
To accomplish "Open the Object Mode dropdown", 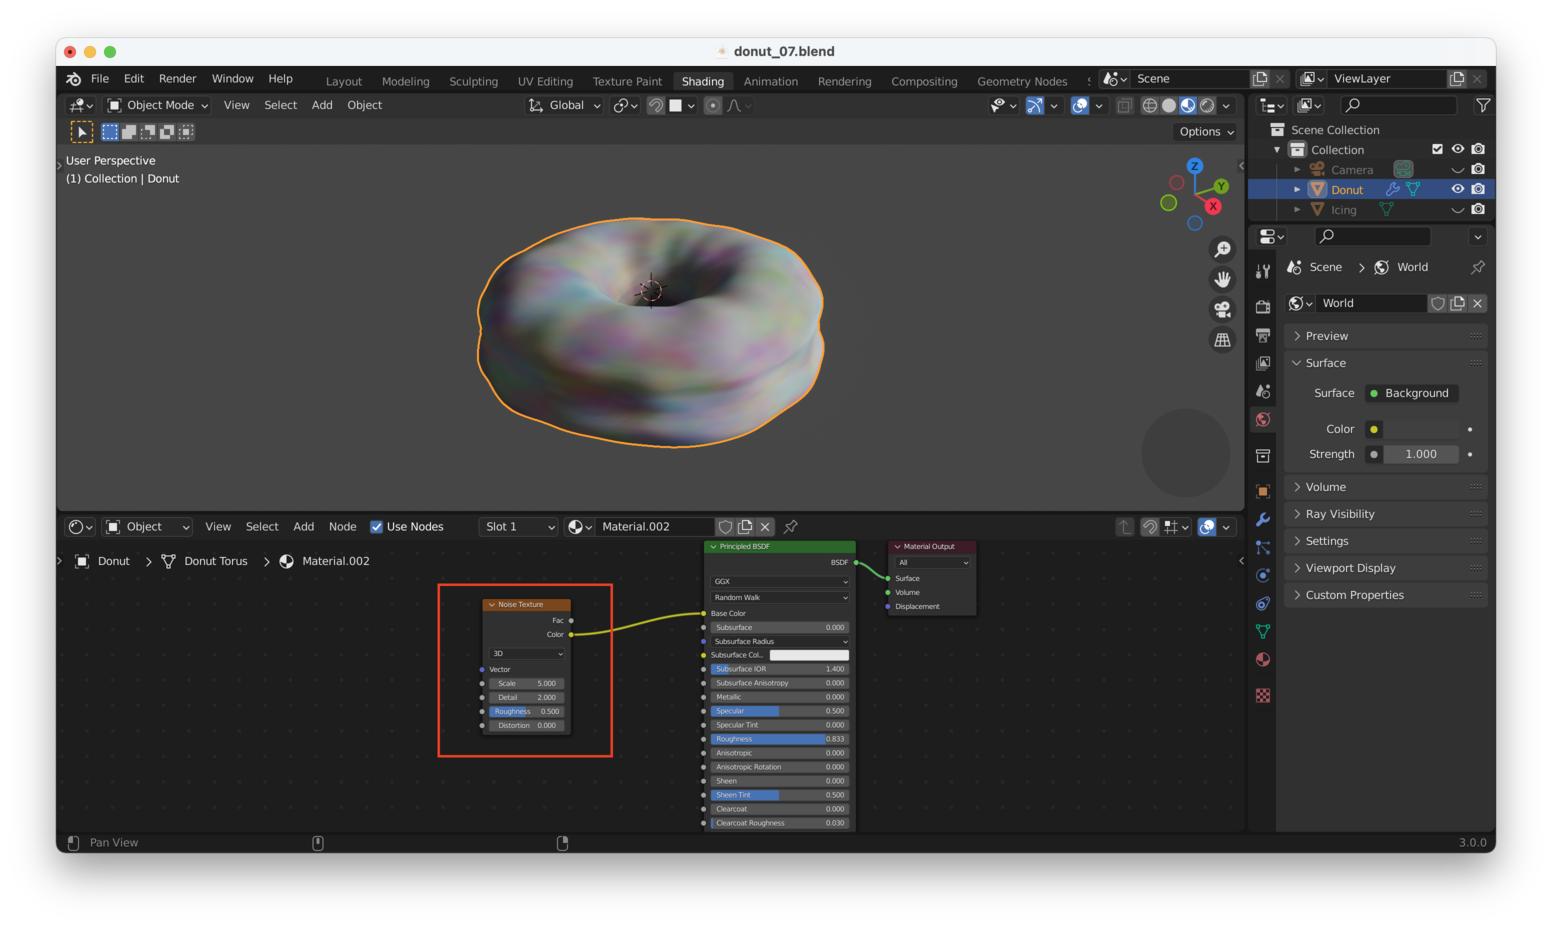I will click(158, 105).
